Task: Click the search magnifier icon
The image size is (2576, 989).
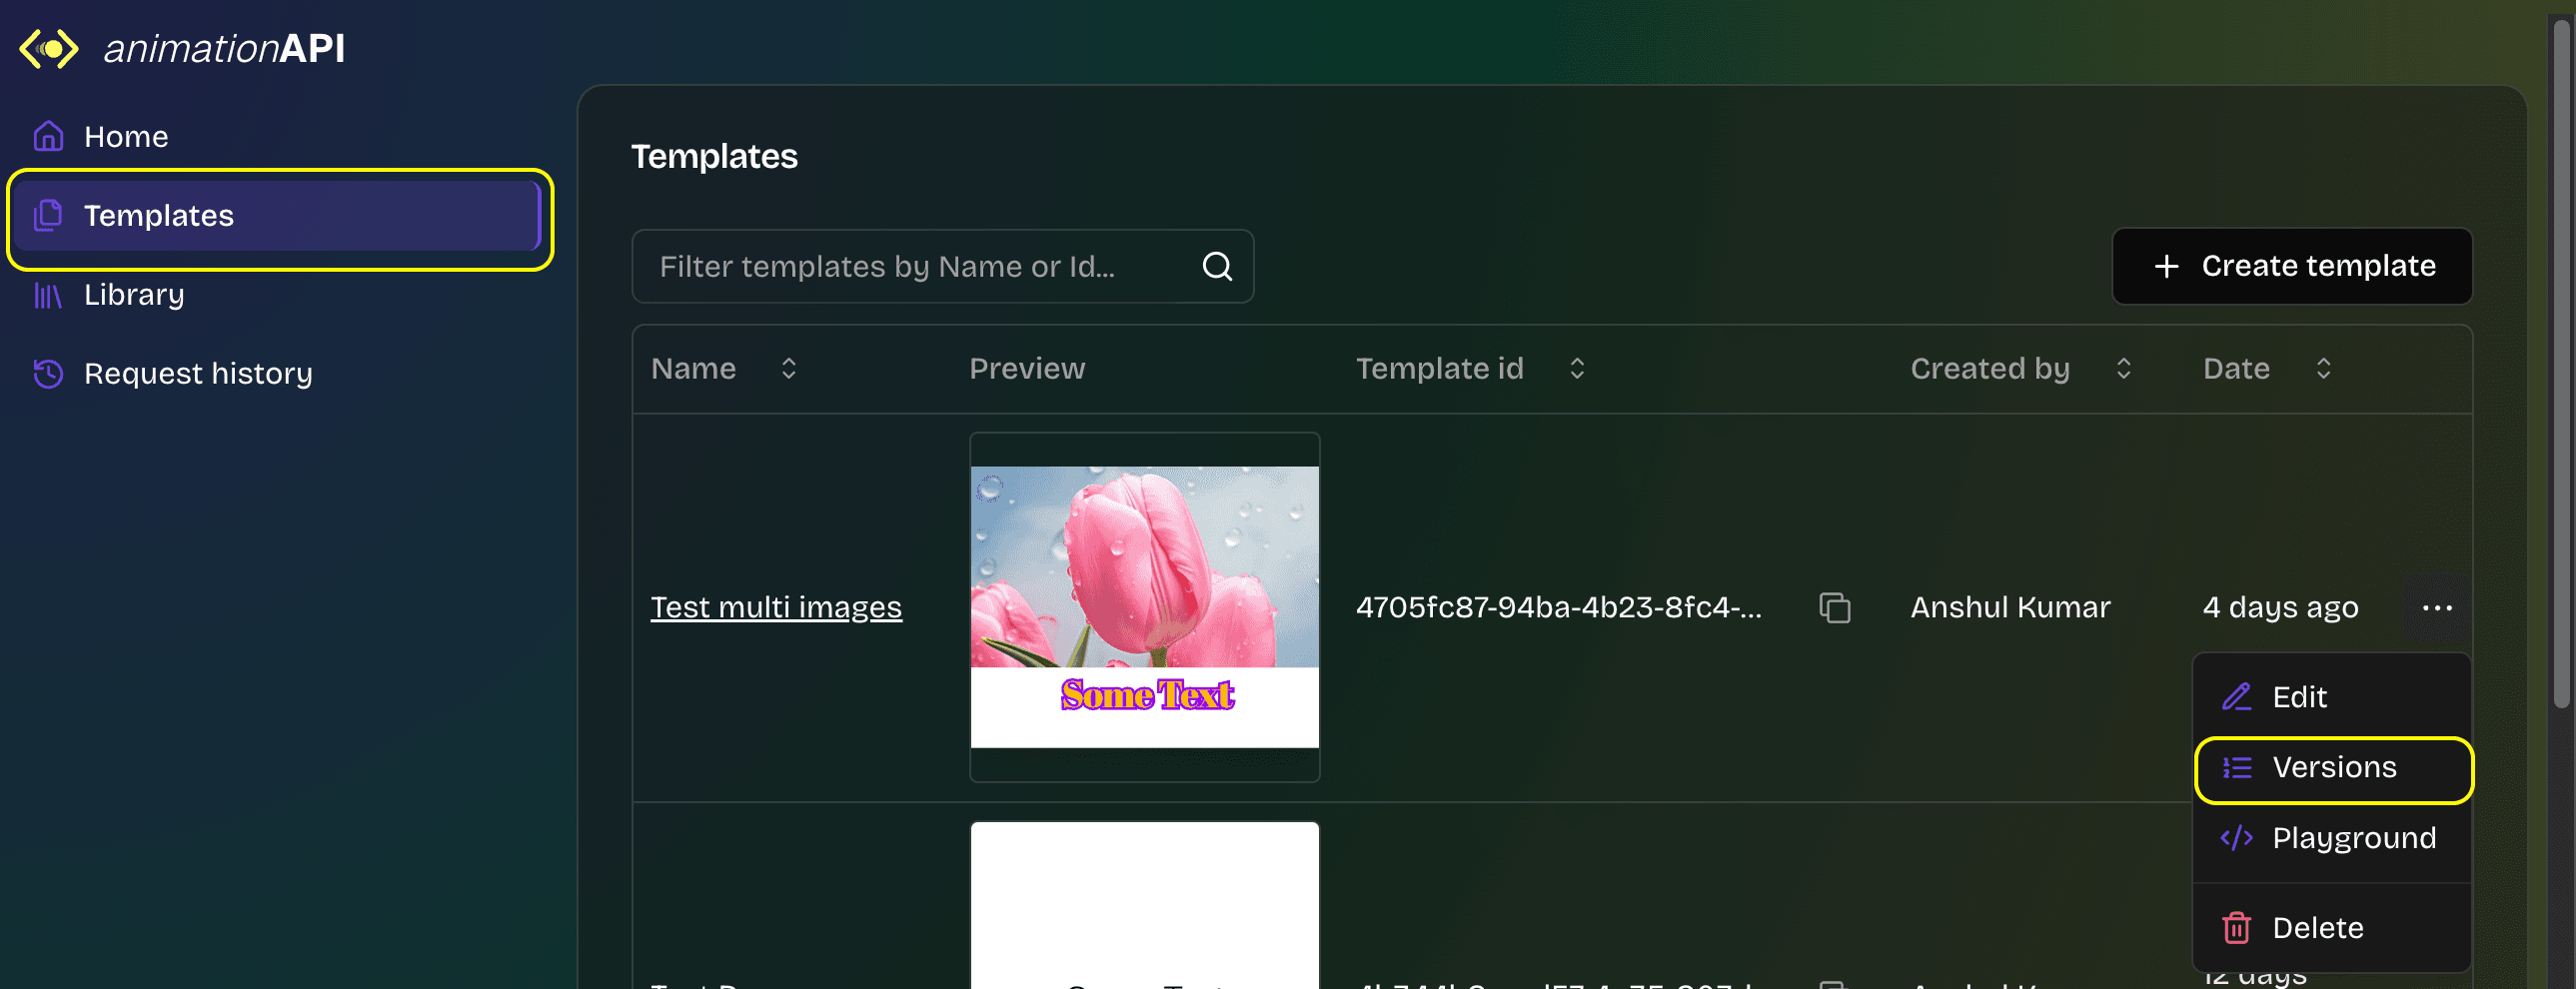Action: (x=1216, y=266)
